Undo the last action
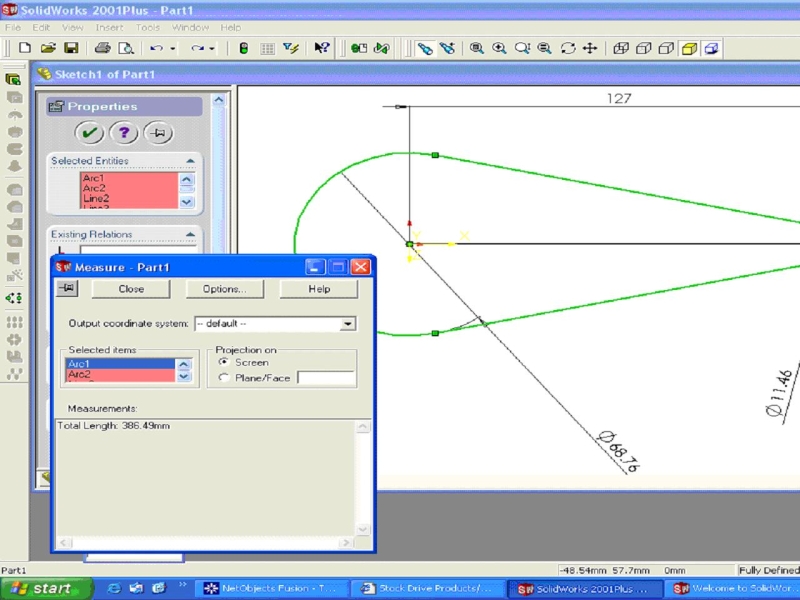Viewport: 800px width, 600px height. point(157,48)
